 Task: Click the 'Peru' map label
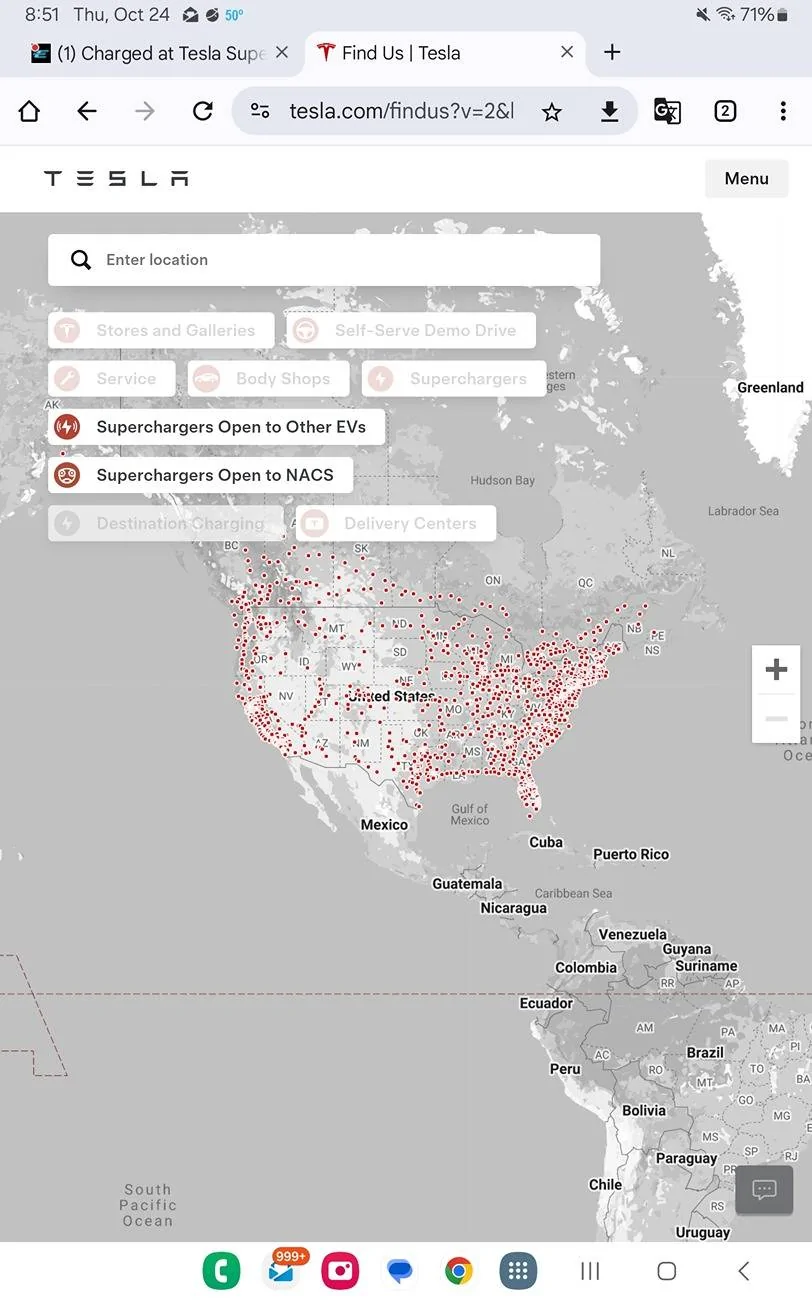point(565,1069)
